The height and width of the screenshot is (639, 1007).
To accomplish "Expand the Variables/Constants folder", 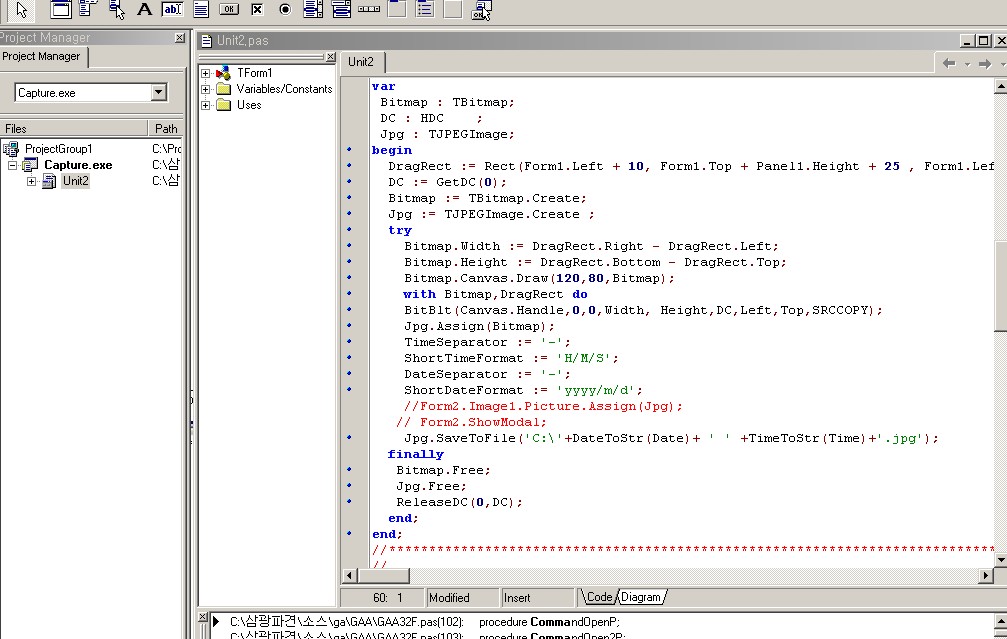I will [x=206, y=89].
